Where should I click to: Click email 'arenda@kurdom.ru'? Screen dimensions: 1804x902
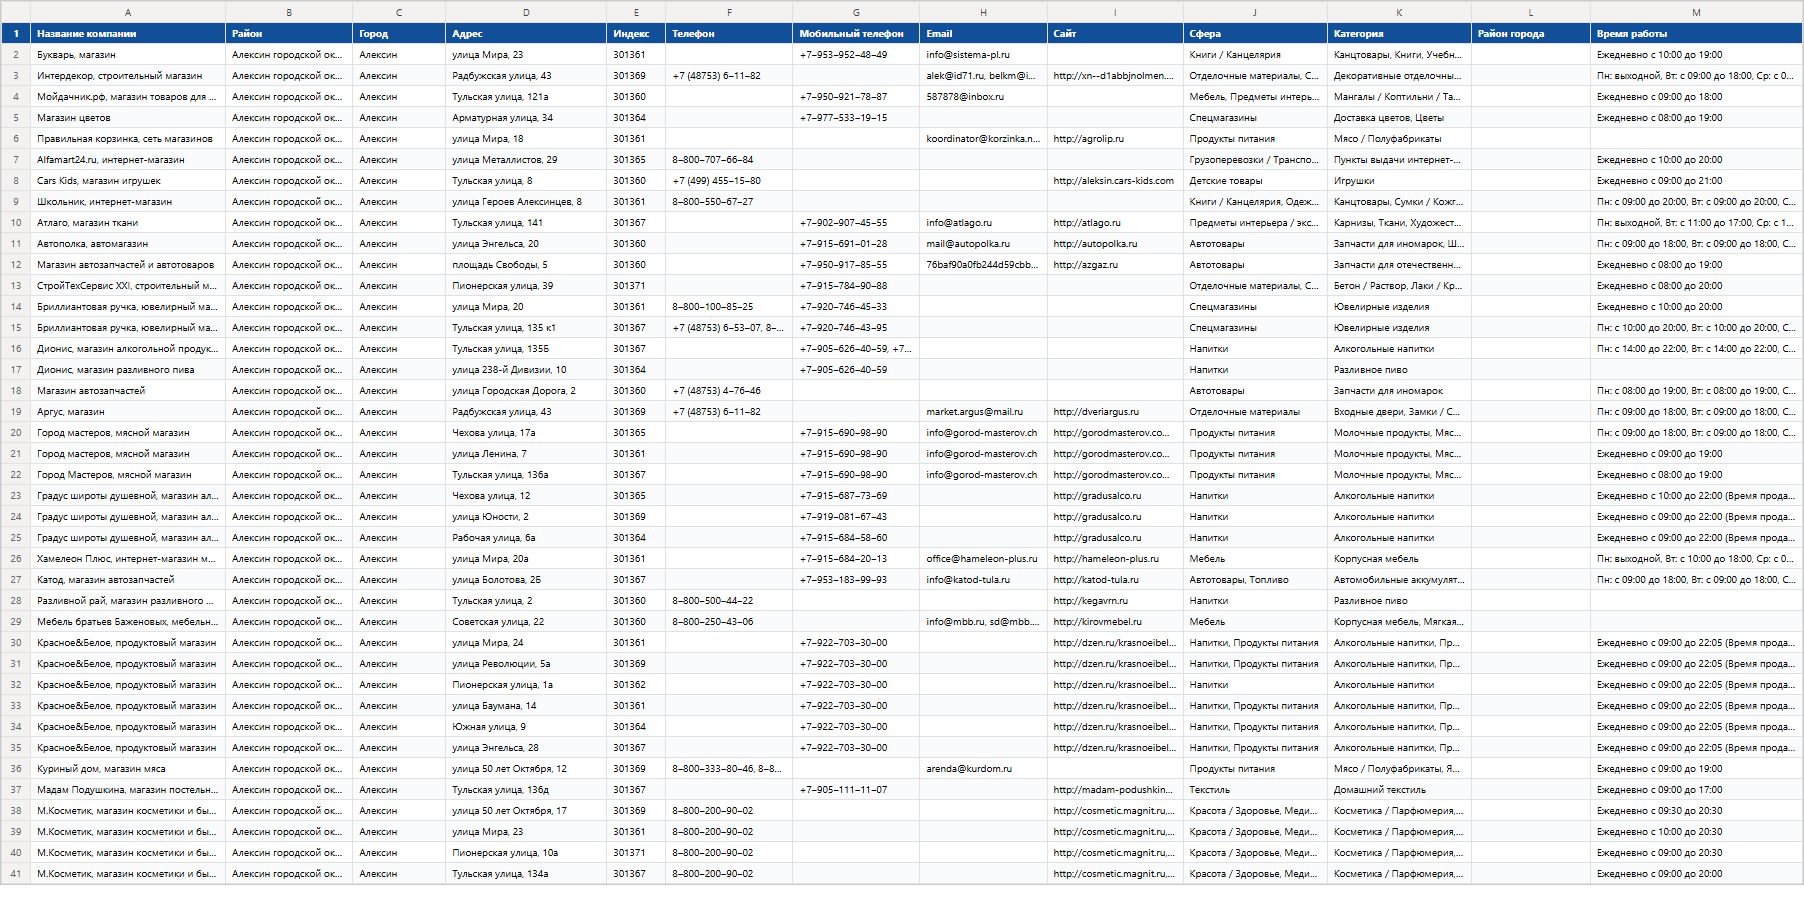tap(983, 769)
